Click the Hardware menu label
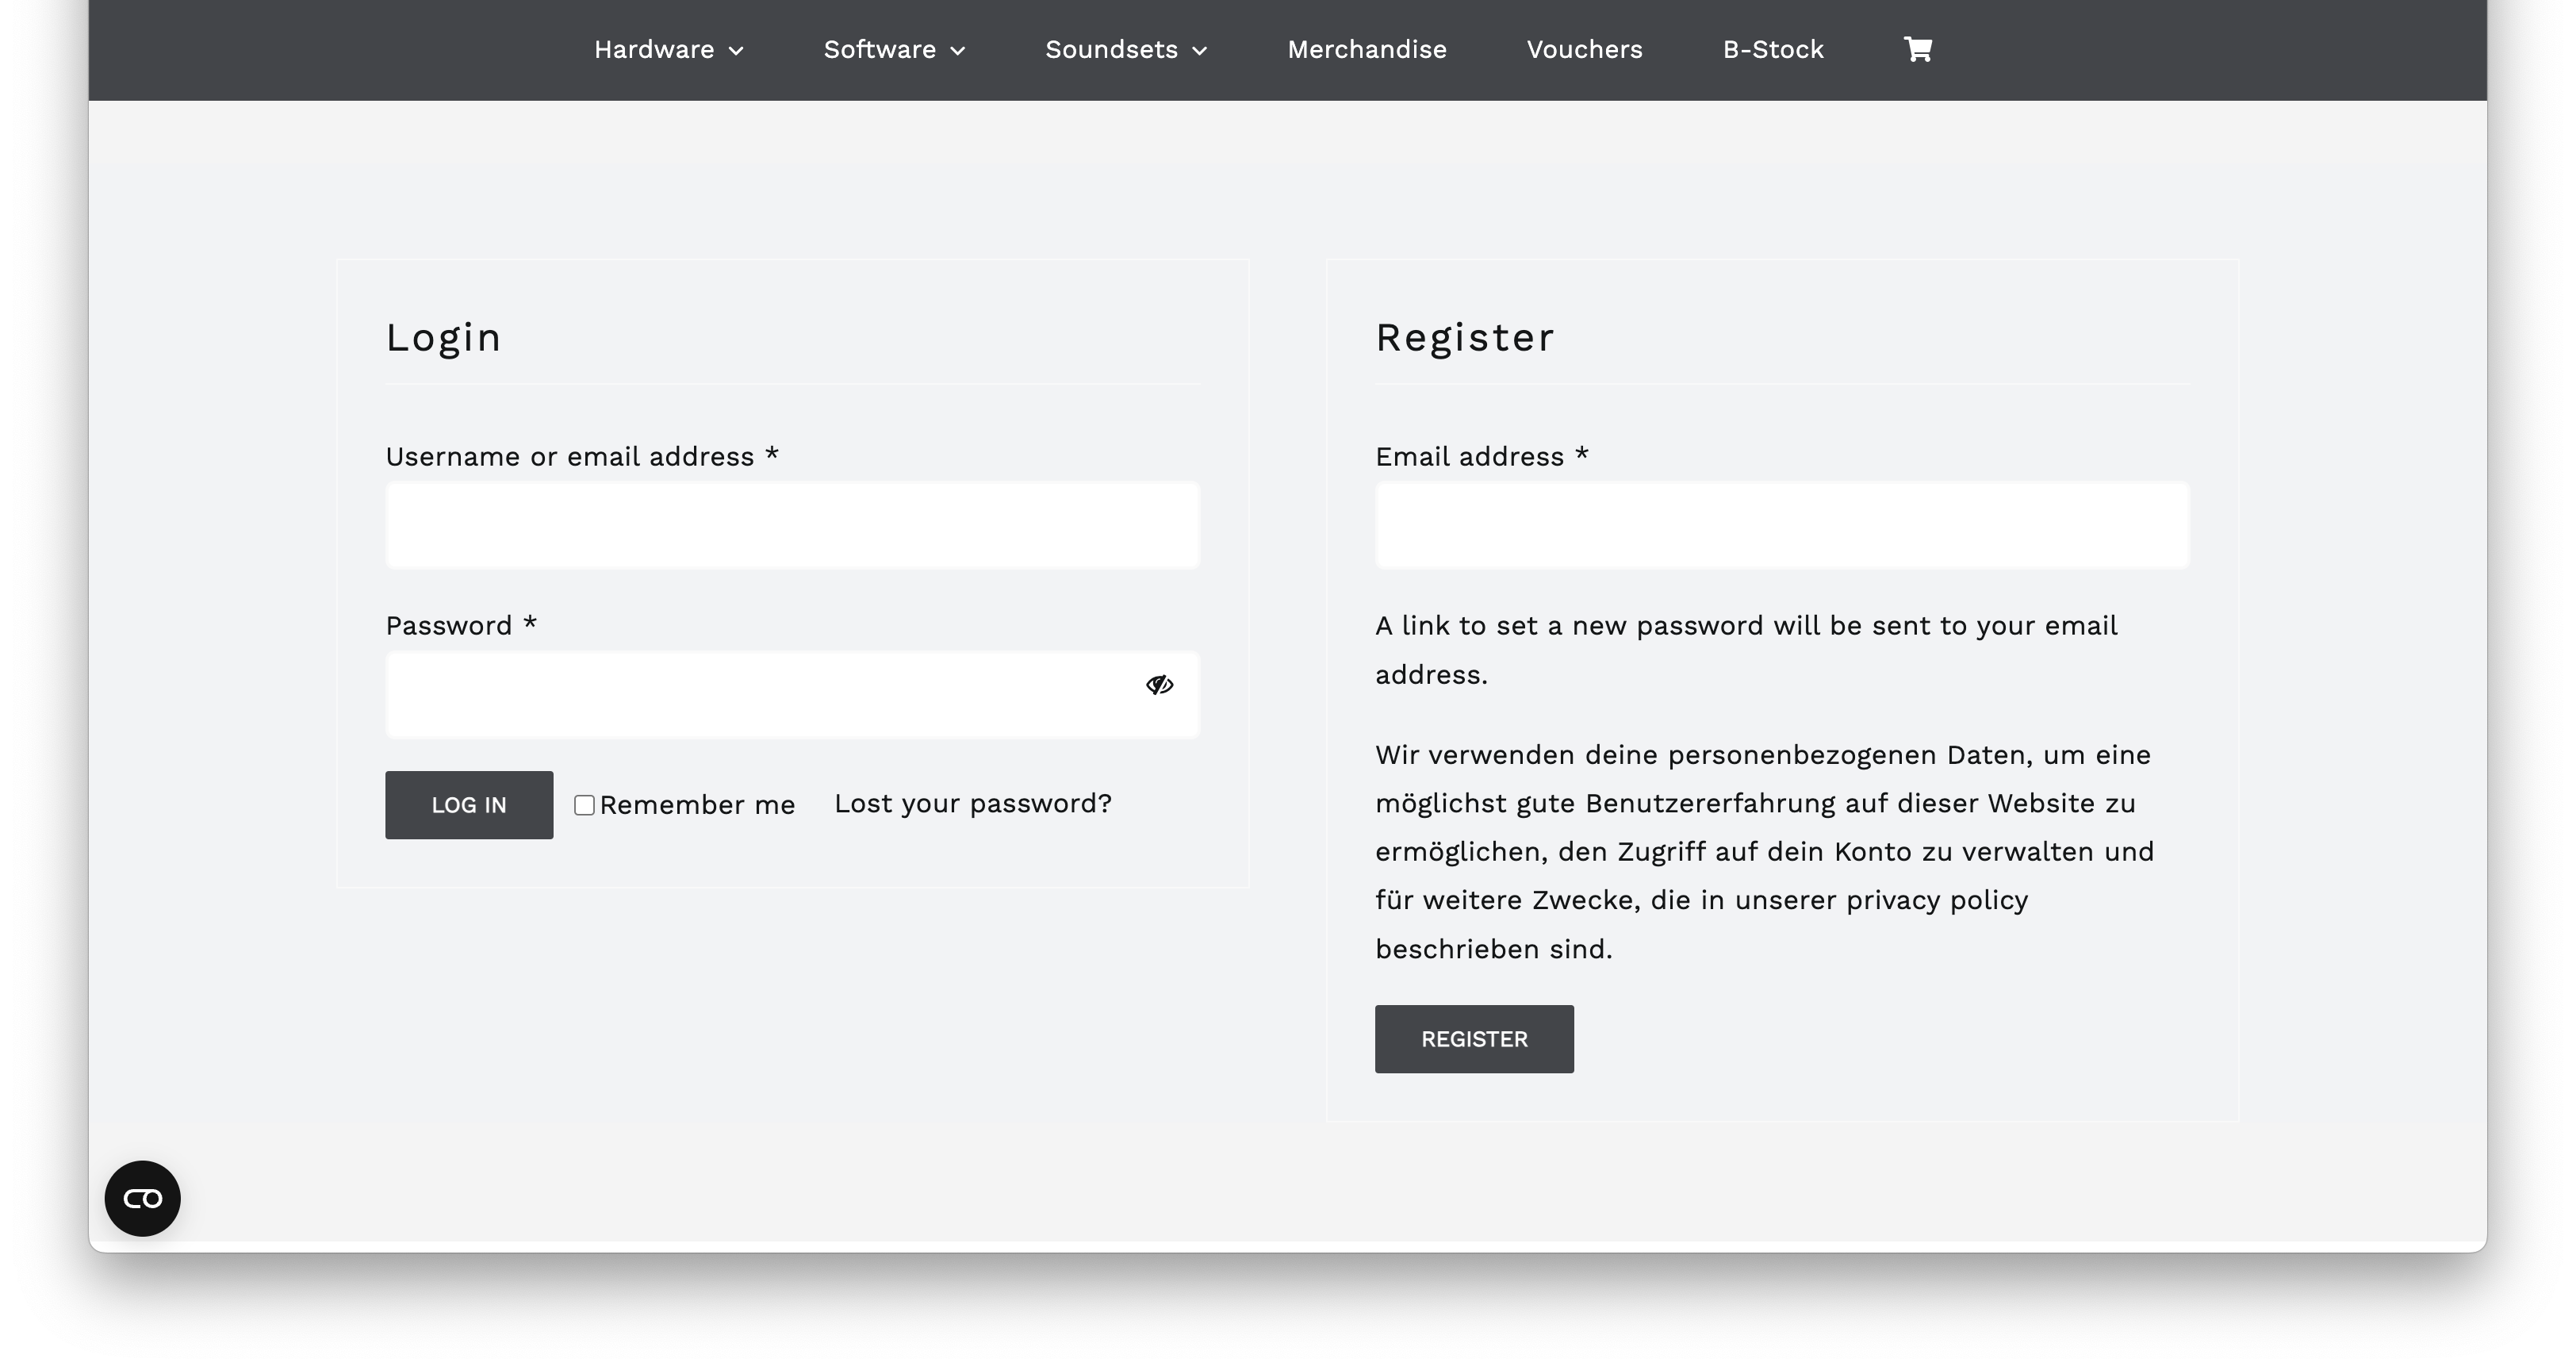Image resolution: width=2576 pixels, height=1370 pixels. (654, 49)
